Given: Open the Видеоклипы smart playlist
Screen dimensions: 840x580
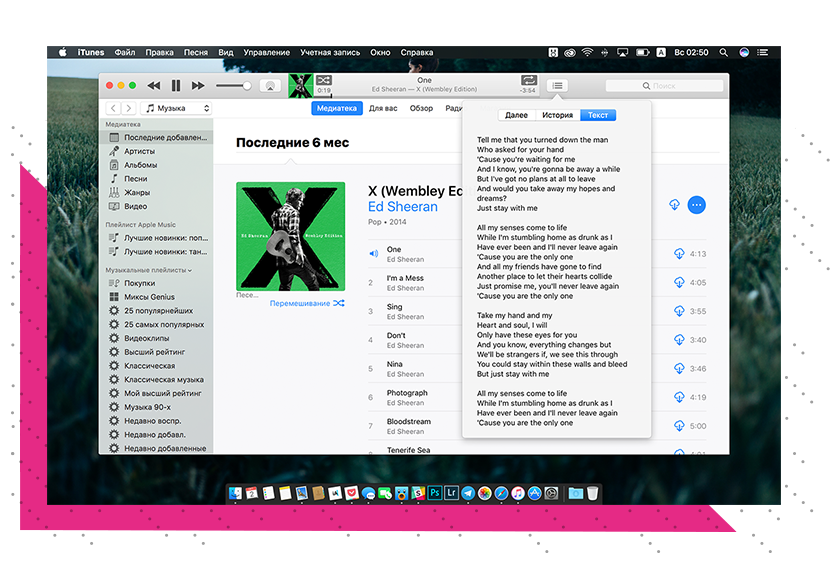Looking at the screenshot, I should tap(158, 338).
